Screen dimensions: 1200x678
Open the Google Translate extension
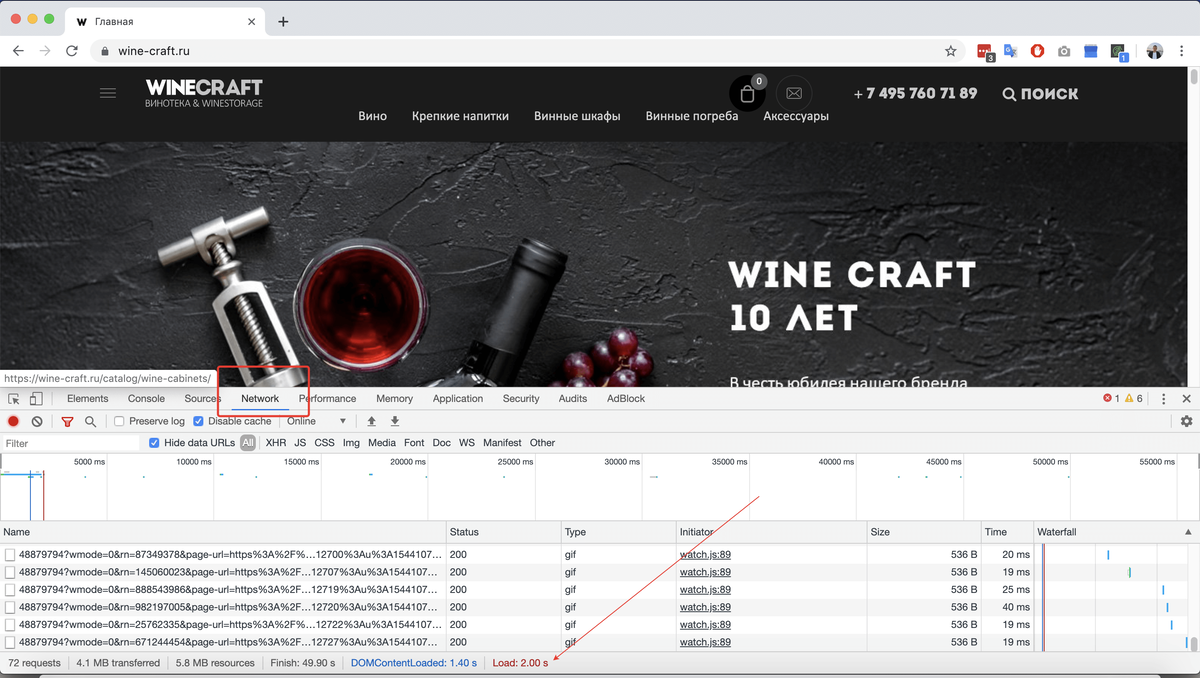[1010, 51]
